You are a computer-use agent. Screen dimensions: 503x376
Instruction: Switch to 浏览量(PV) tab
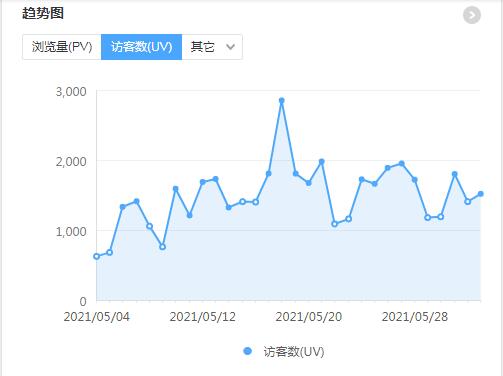(62, 47)
